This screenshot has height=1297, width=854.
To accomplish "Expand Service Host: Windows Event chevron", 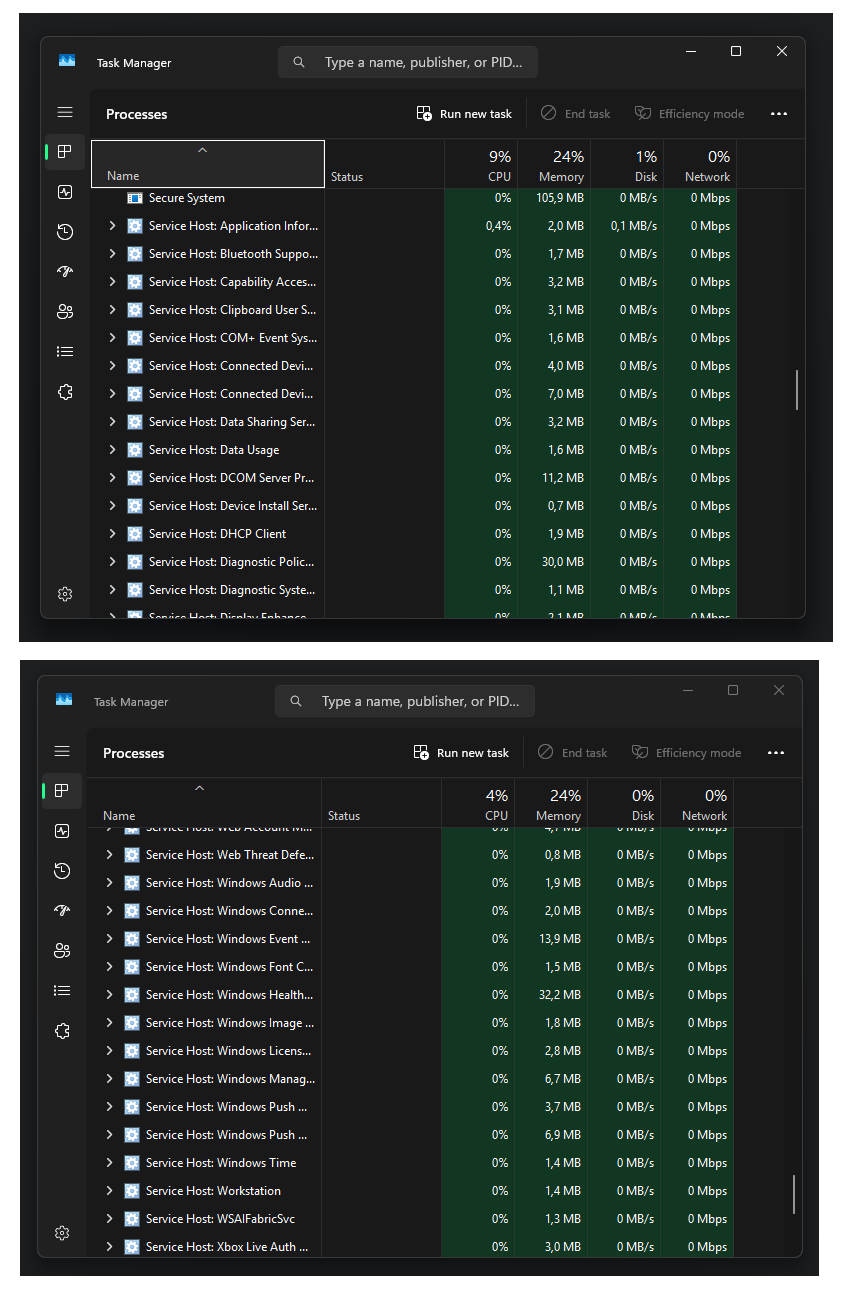I will coord(109,939).
